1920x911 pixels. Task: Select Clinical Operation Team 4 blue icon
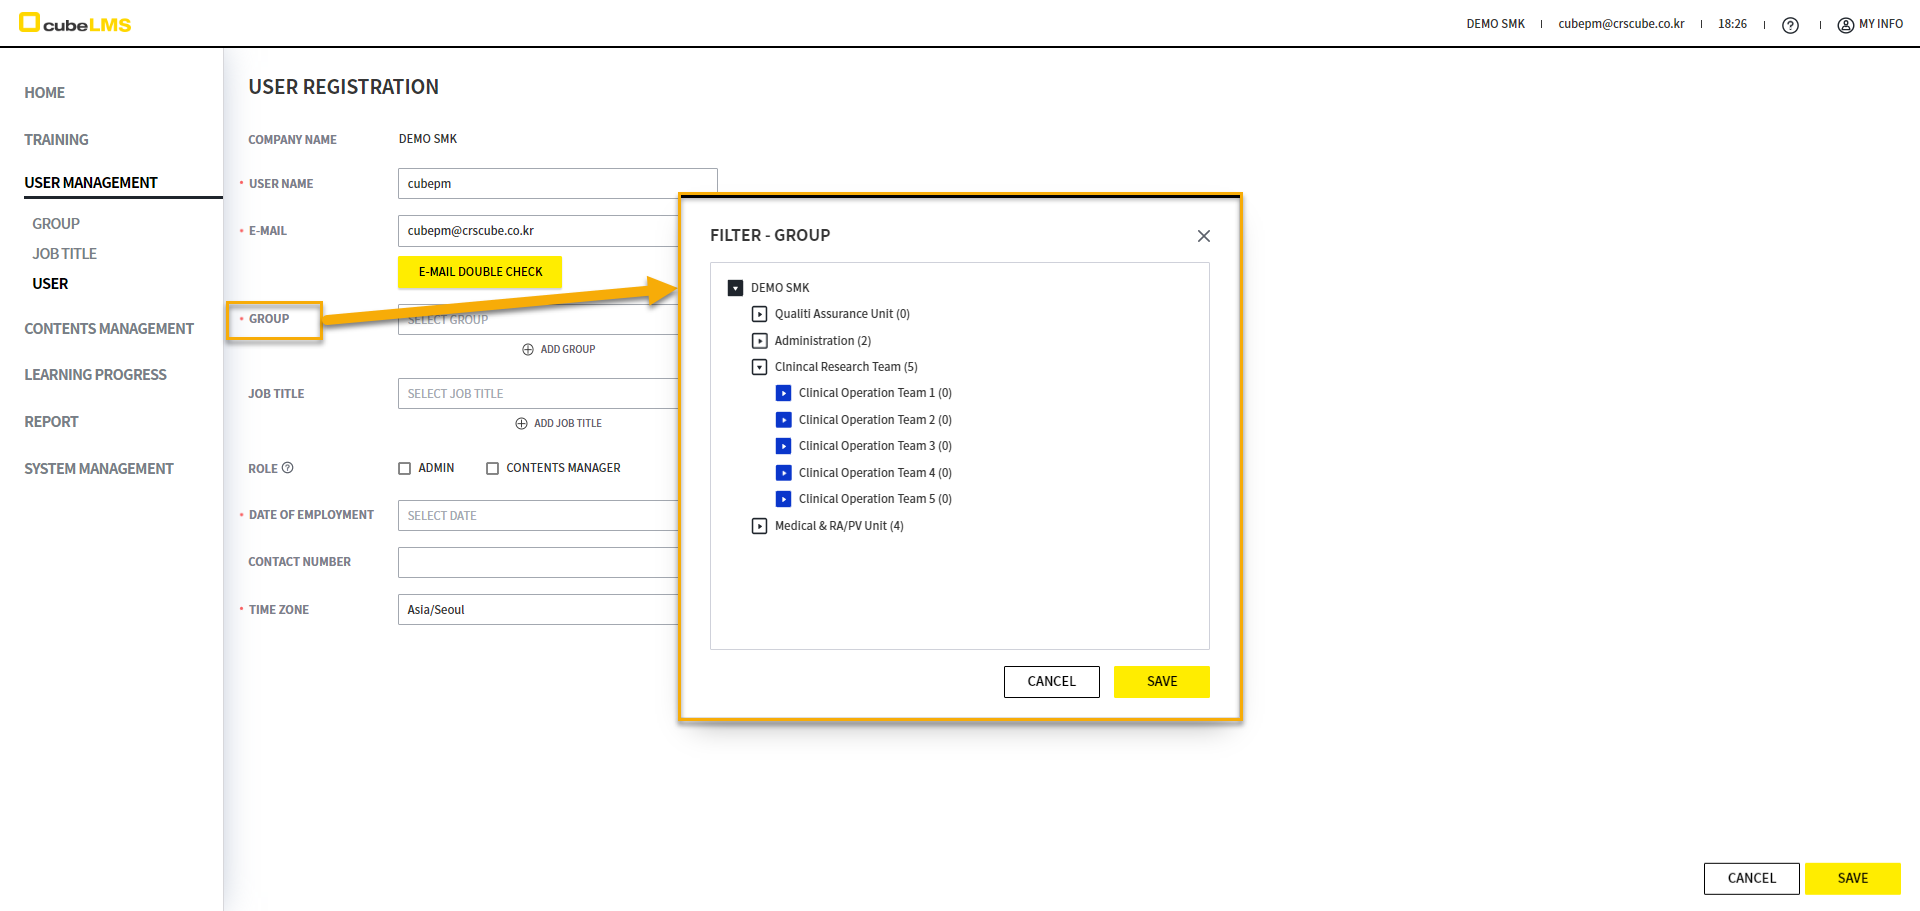click(783, 473)
